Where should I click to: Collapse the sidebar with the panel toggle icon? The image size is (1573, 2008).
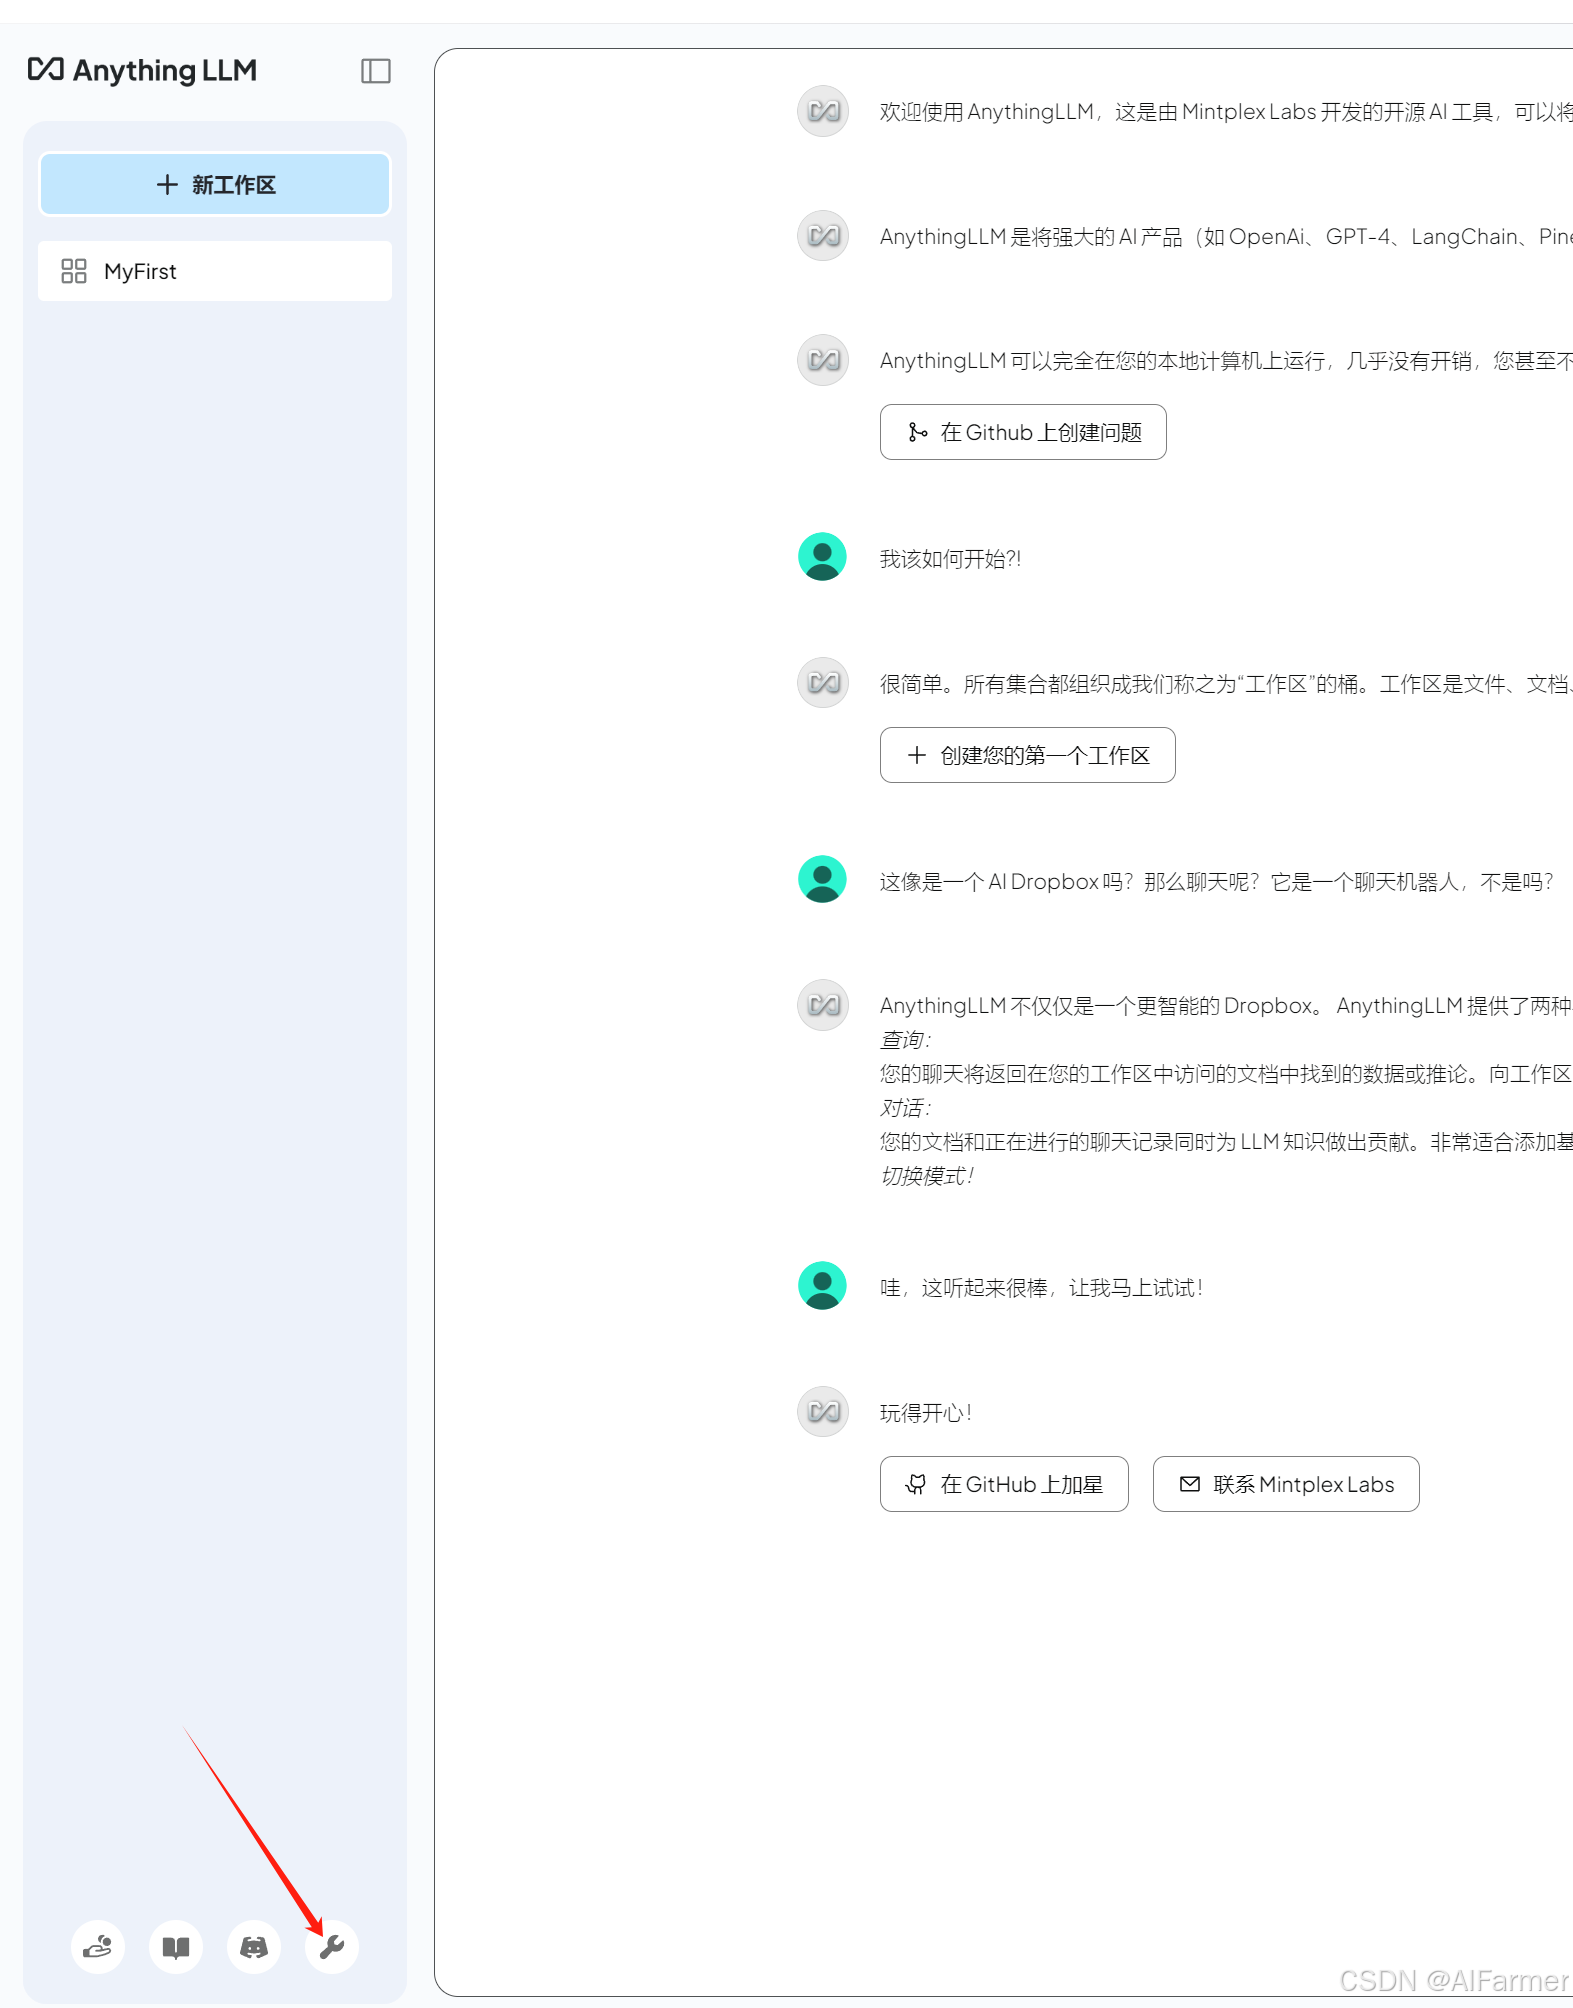(376, 71)
